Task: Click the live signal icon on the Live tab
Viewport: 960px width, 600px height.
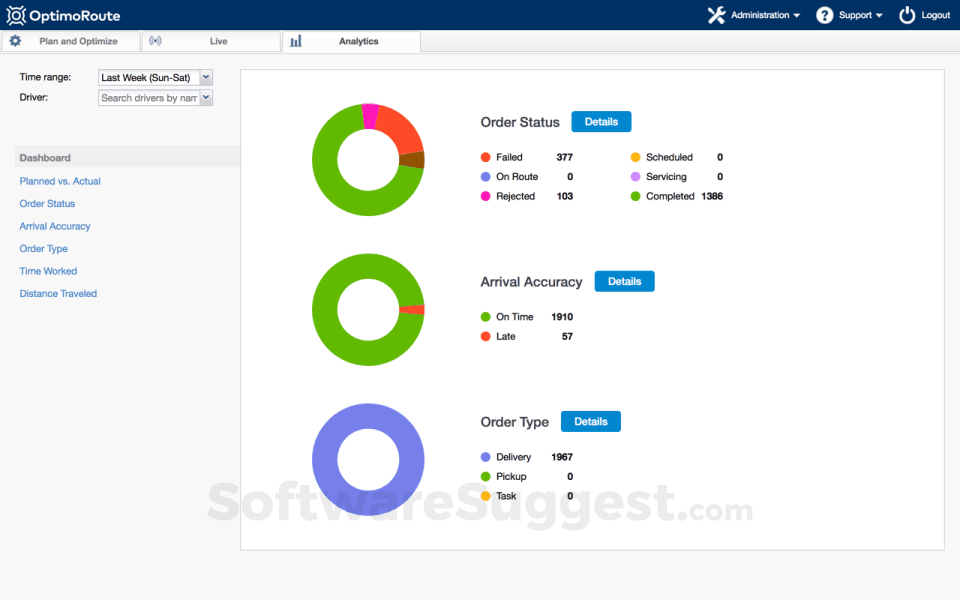Action: pos(156,41)
